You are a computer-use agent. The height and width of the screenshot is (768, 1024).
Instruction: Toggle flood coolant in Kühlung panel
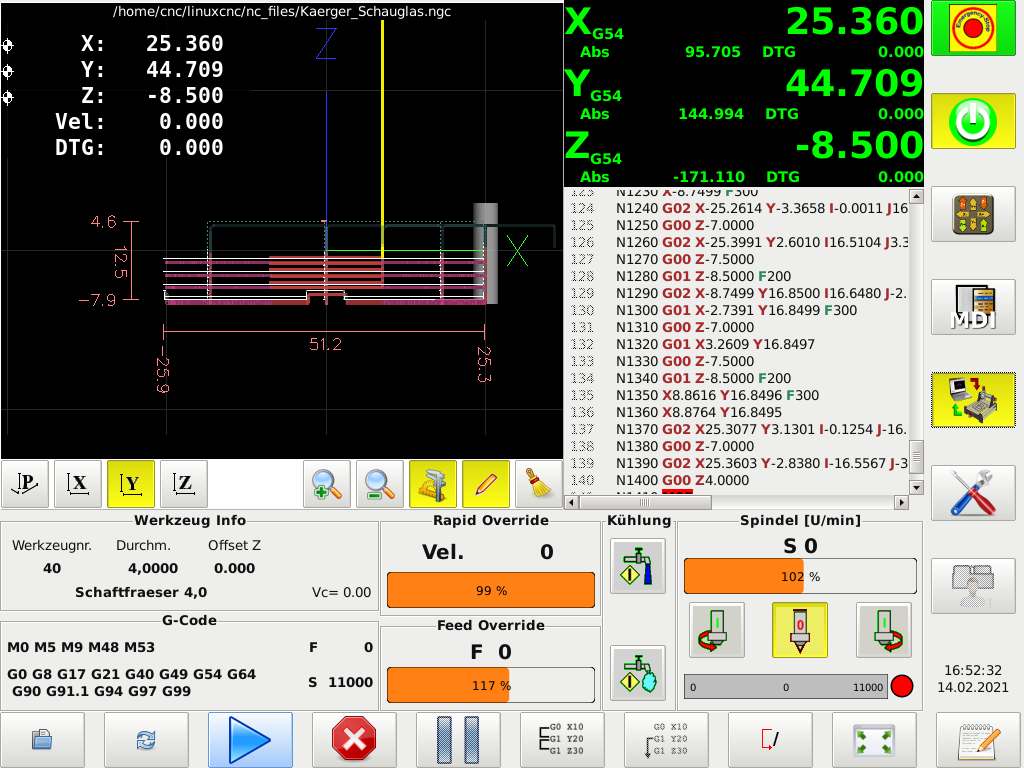point(637,567)
